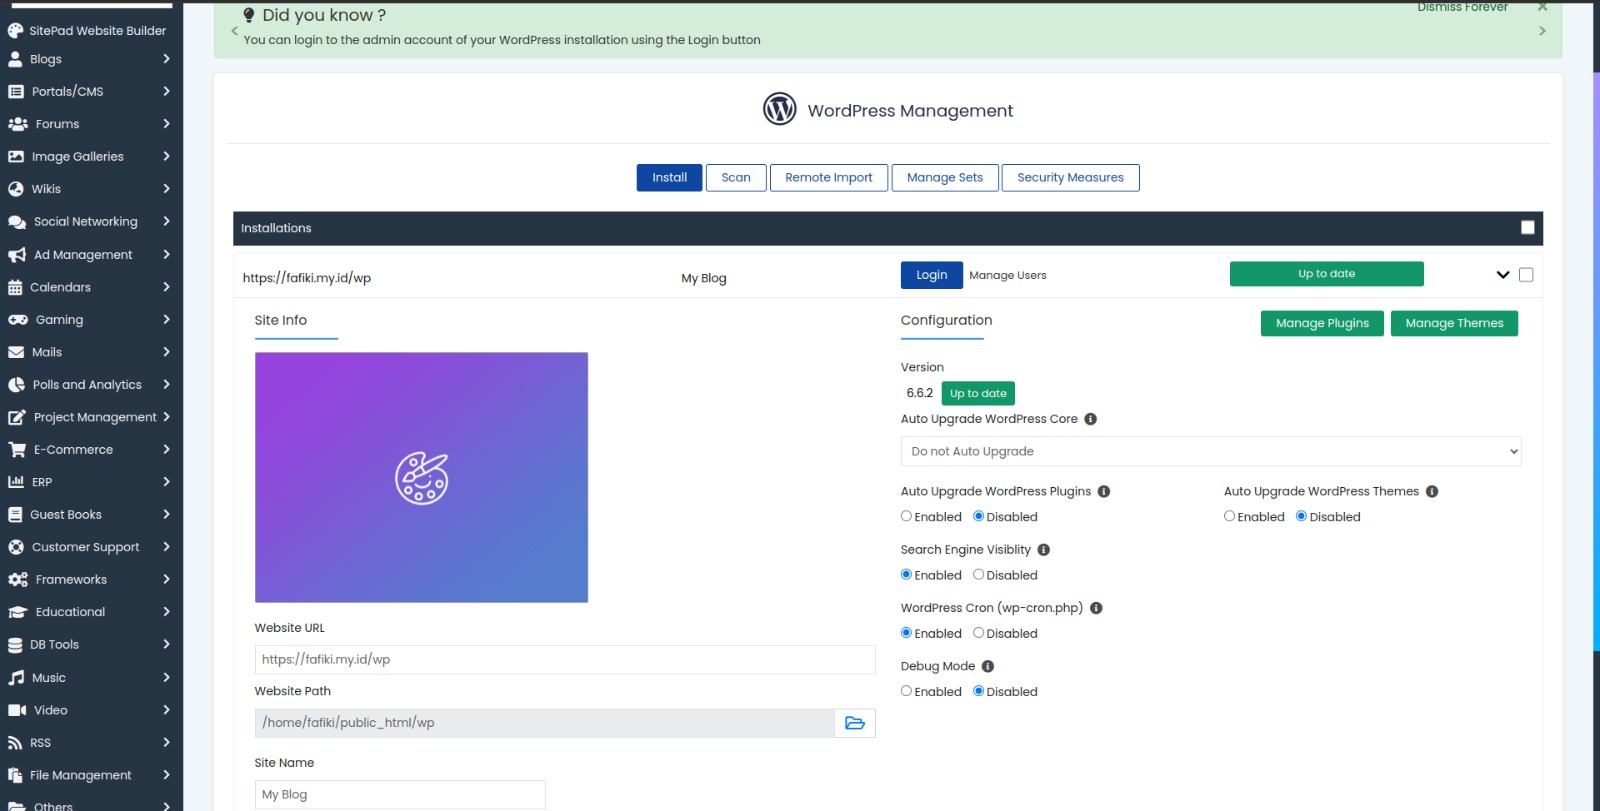Click the Guest Books icon
Screen dimensions: 1600x811
[x=15, y=515]
